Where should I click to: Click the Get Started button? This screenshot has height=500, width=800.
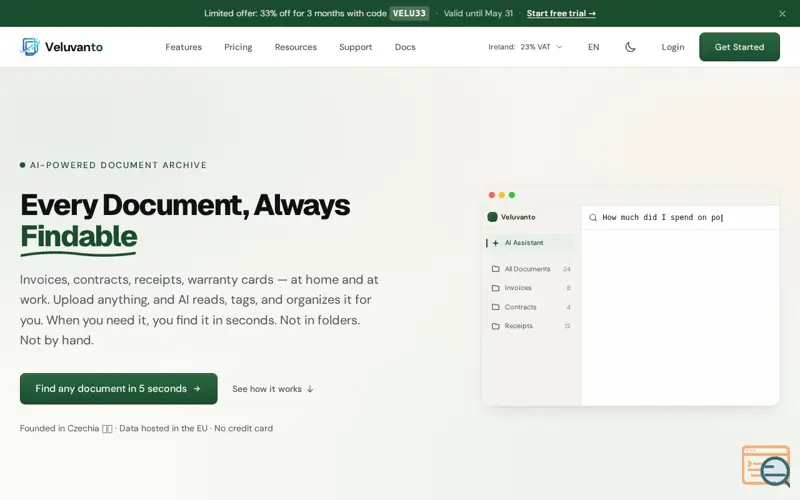tap(739, 47)
